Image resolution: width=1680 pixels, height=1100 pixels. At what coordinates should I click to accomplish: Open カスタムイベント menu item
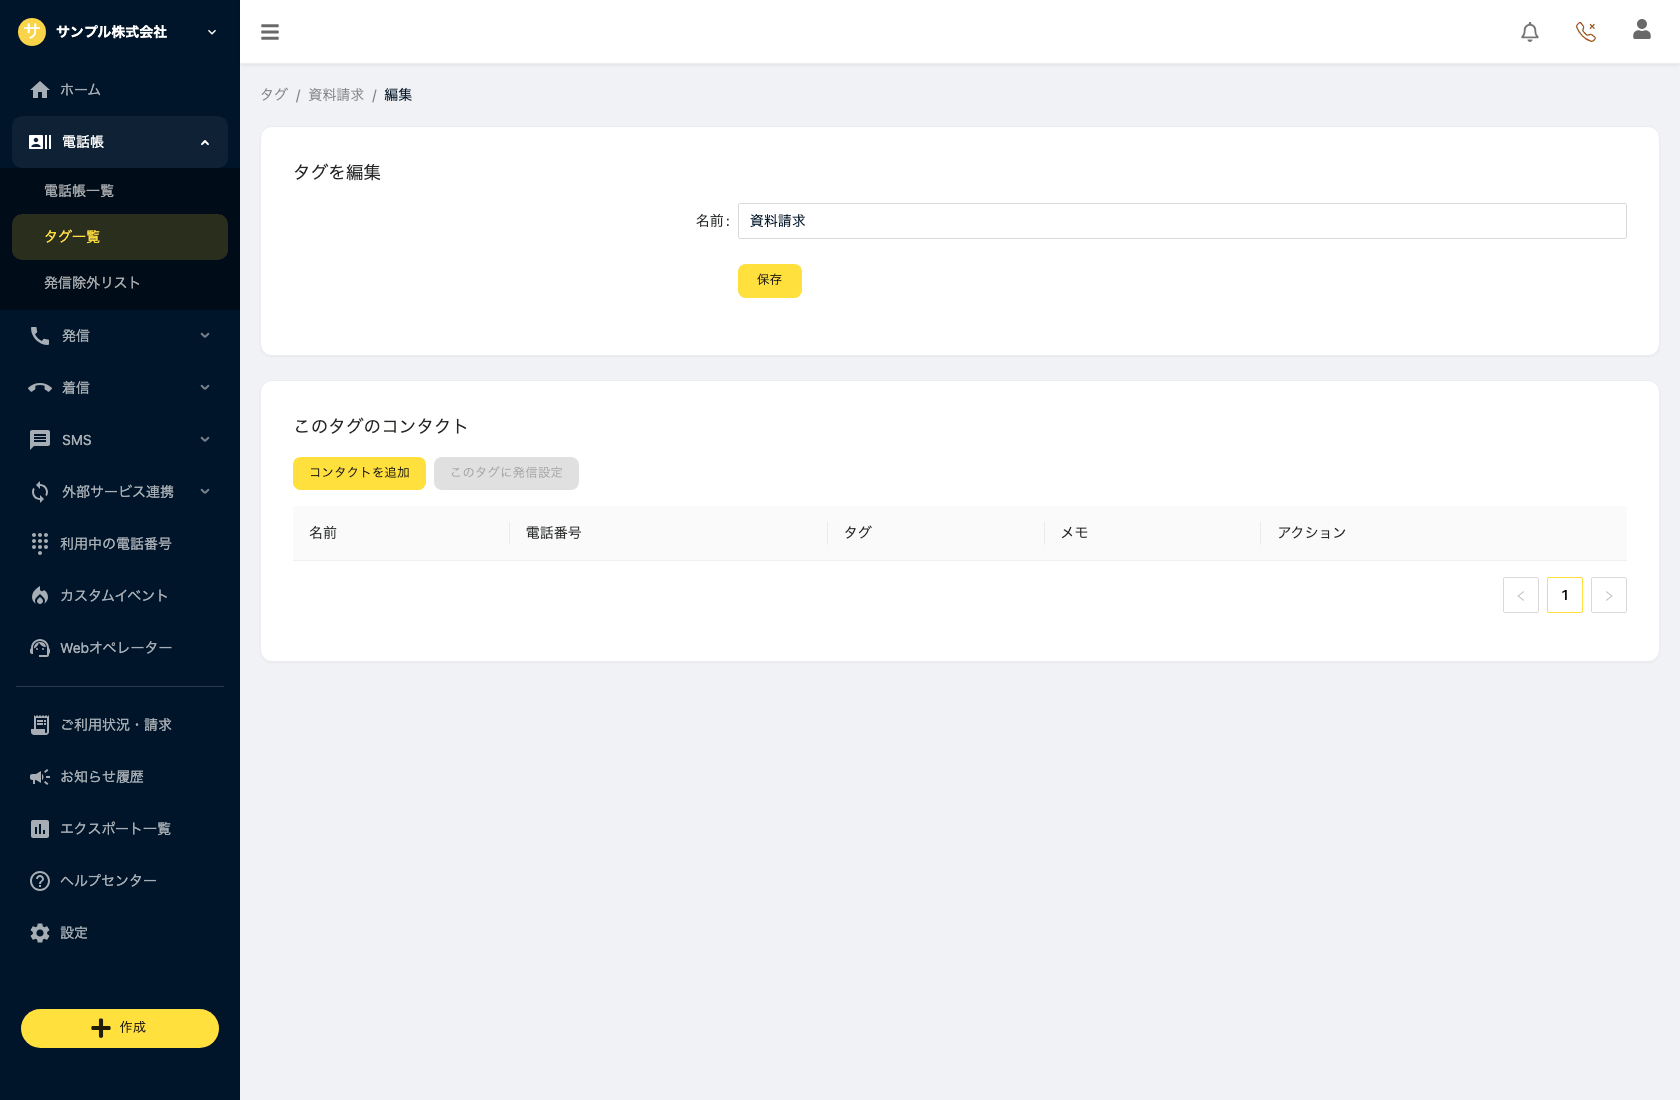[120, 596]
